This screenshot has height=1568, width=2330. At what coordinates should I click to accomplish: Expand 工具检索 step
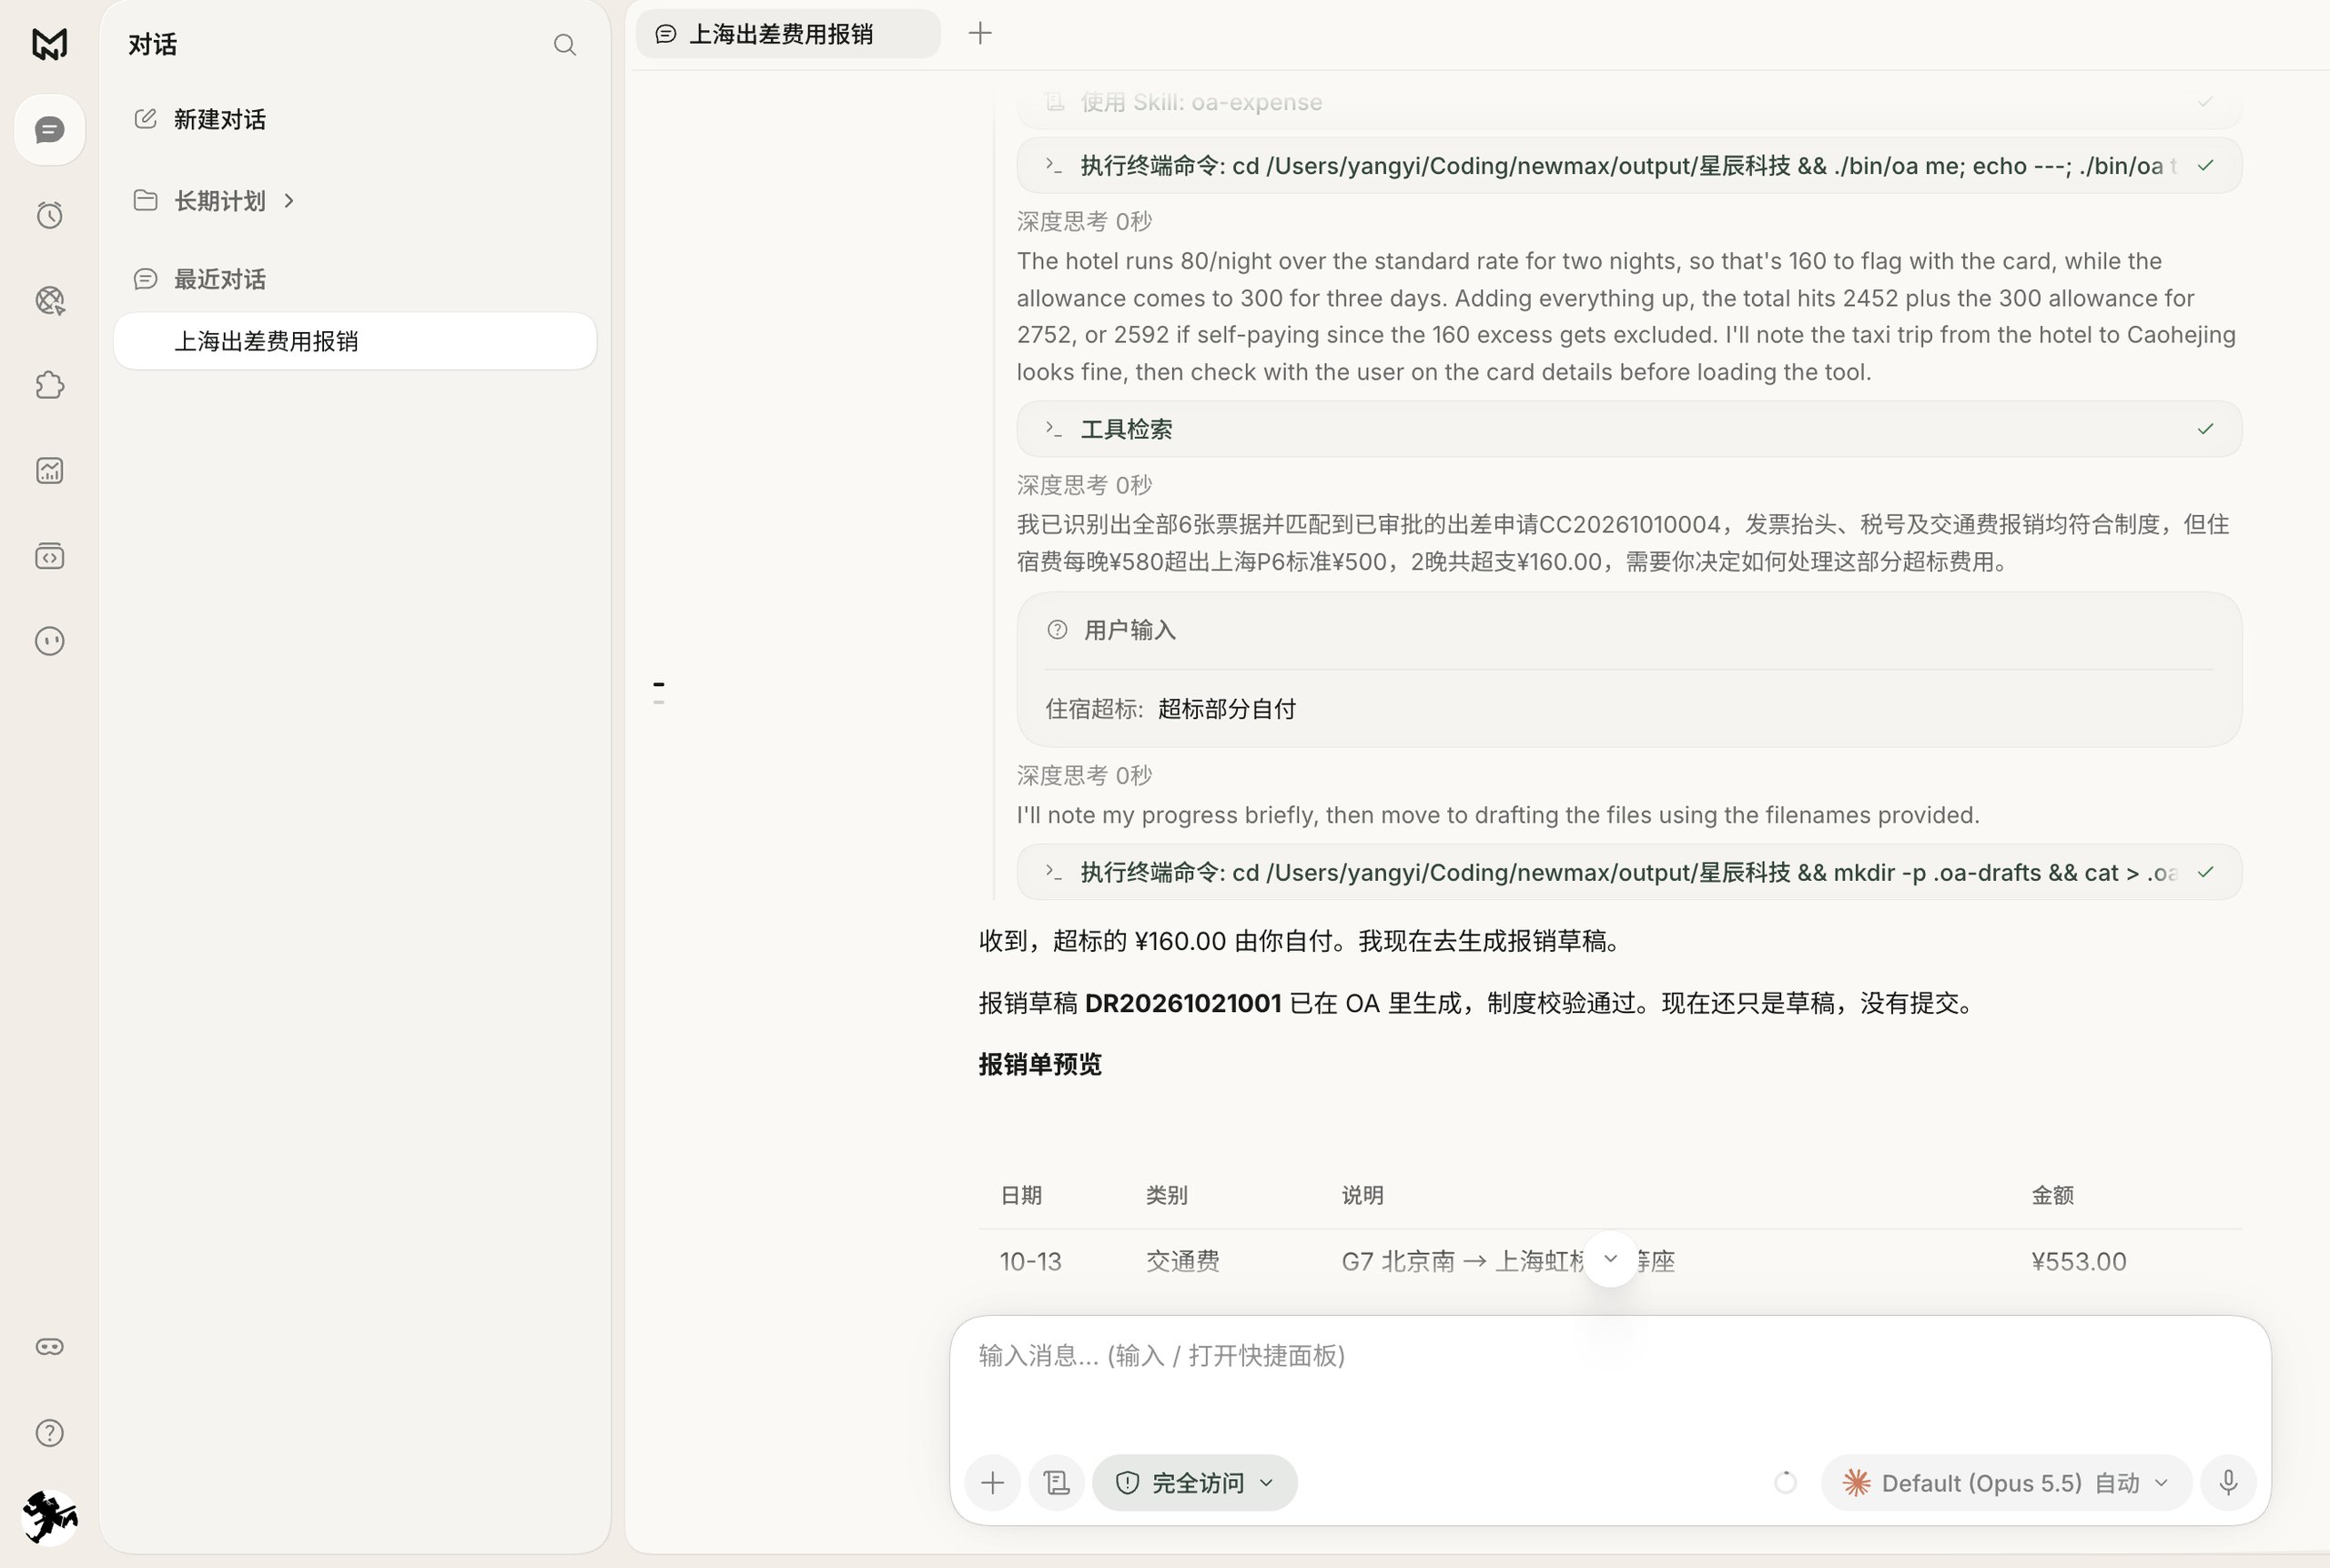click(1629, 429)
